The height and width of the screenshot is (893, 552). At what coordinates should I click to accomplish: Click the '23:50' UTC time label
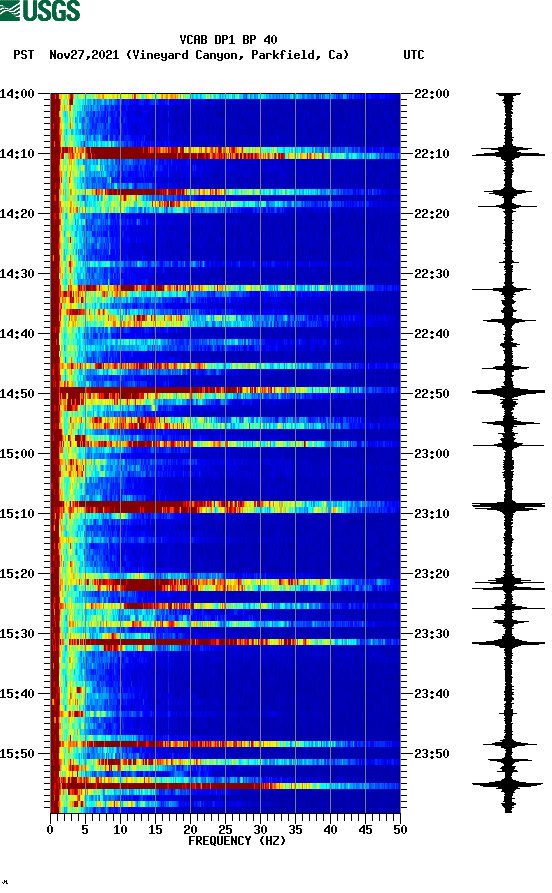tap(432, 753)
